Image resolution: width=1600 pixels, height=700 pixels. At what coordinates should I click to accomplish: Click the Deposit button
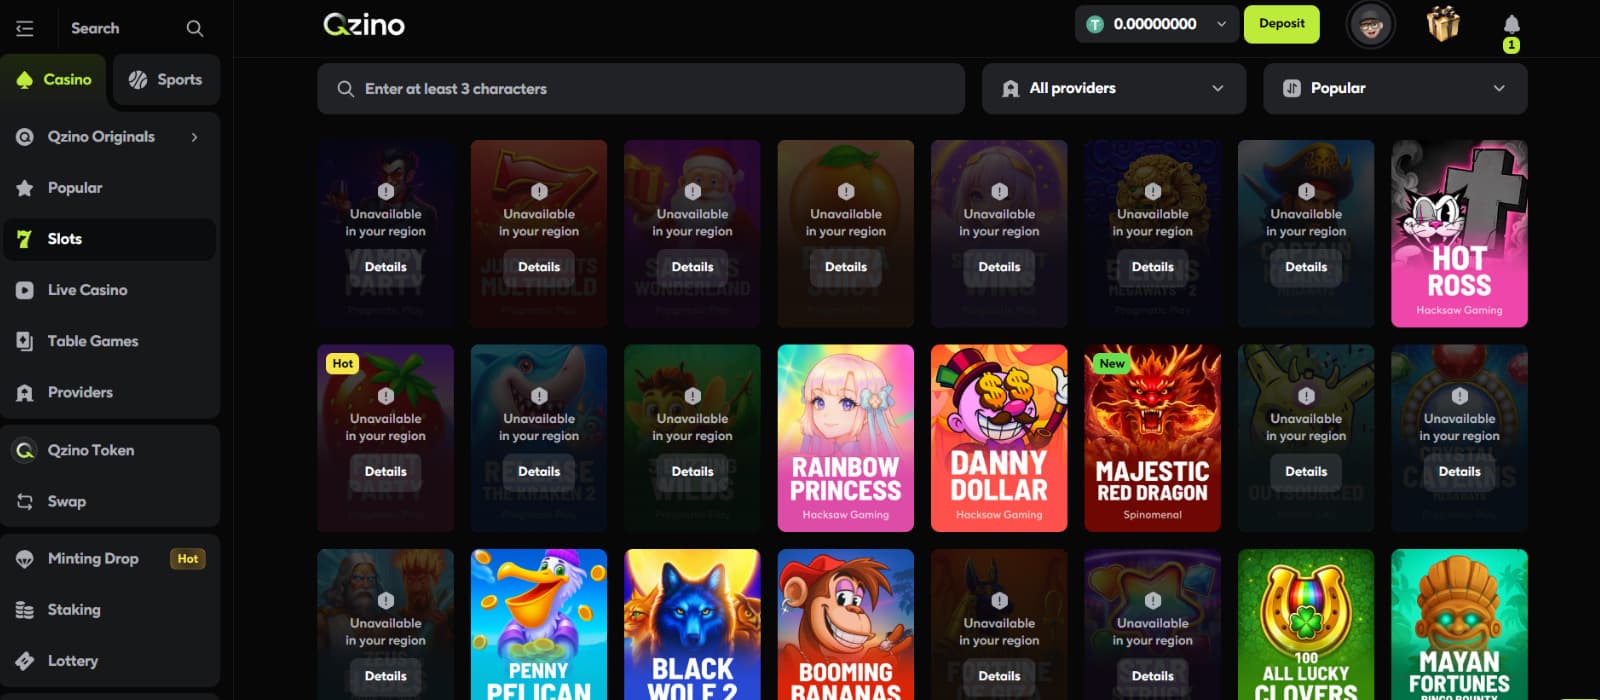[1282, 24]
